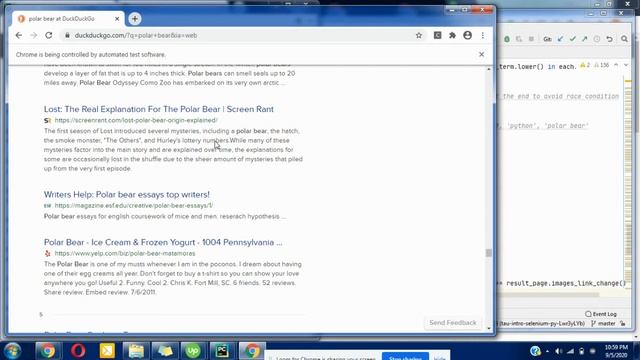Open the yelp.com polar-bear-matamoras URL

pyautogui.click(x=125, y=253)
